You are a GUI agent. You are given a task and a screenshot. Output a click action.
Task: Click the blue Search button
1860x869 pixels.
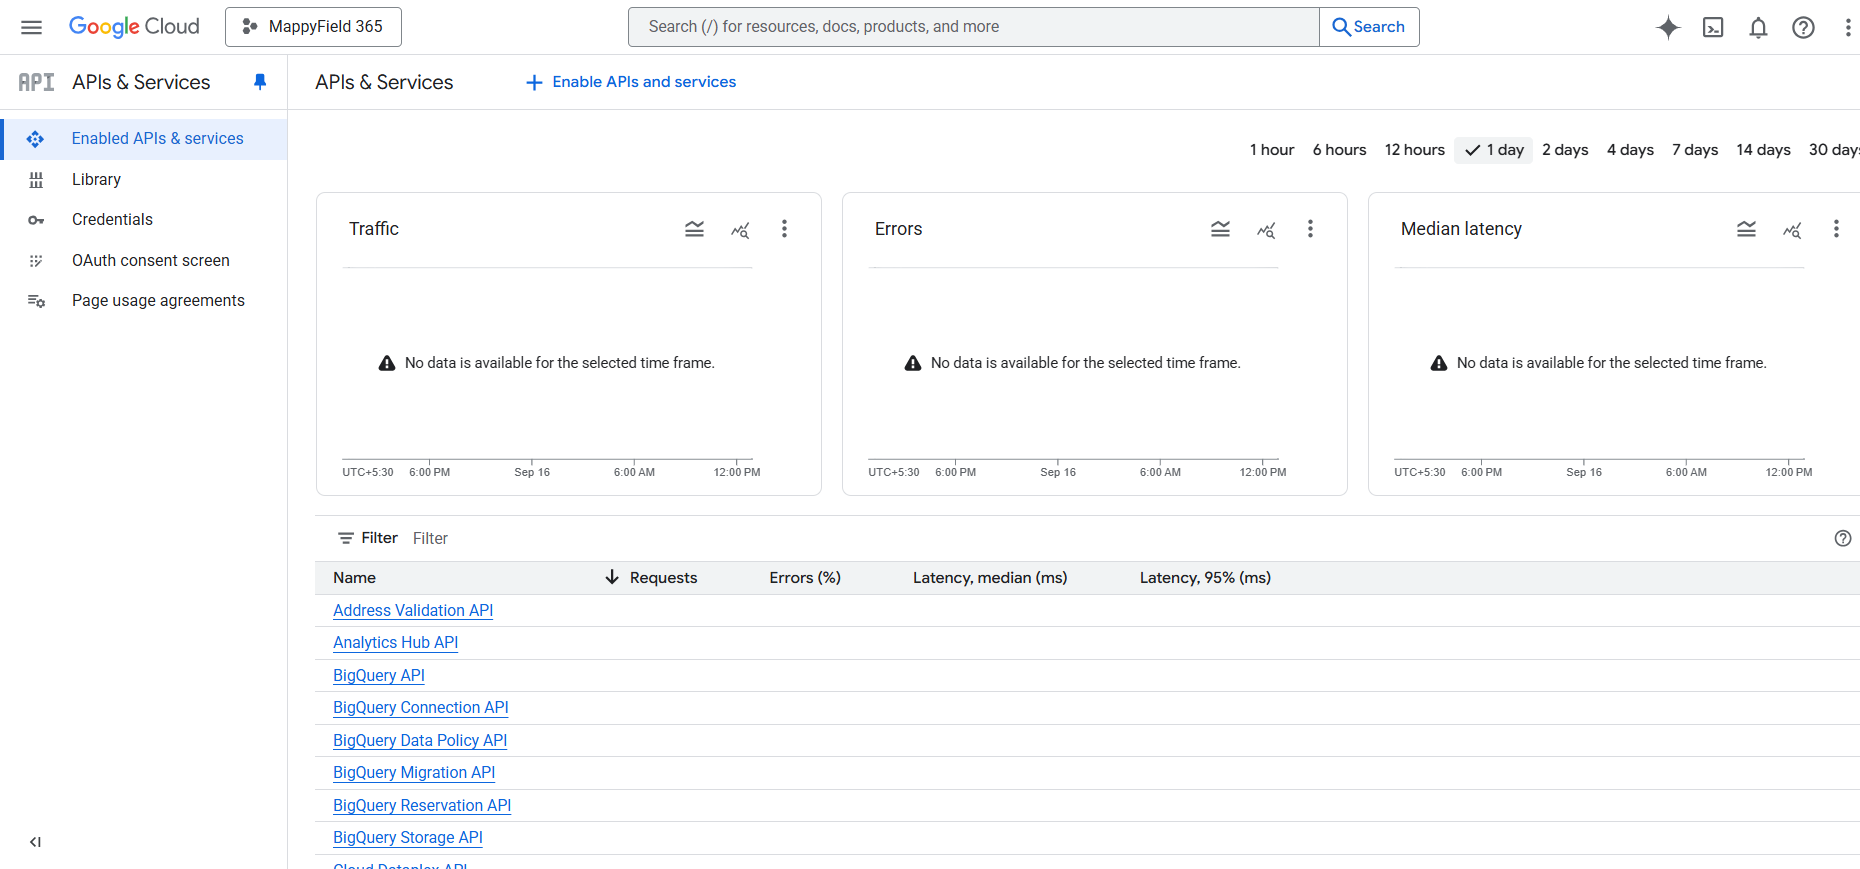click(1369, 27)
